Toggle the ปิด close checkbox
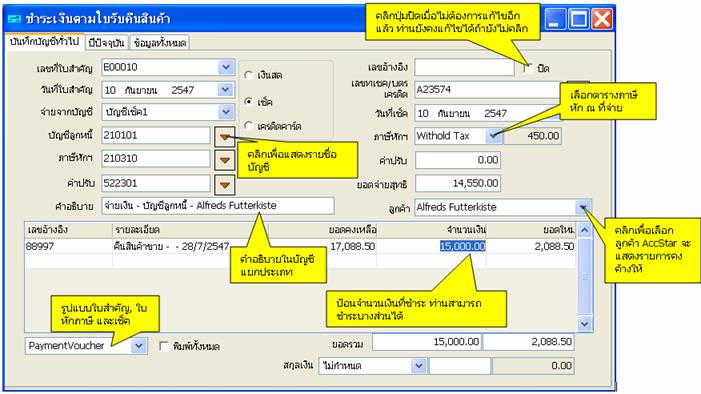Image resolution: width=701 pixels, height=394 pixels. (x=528, y=68)
